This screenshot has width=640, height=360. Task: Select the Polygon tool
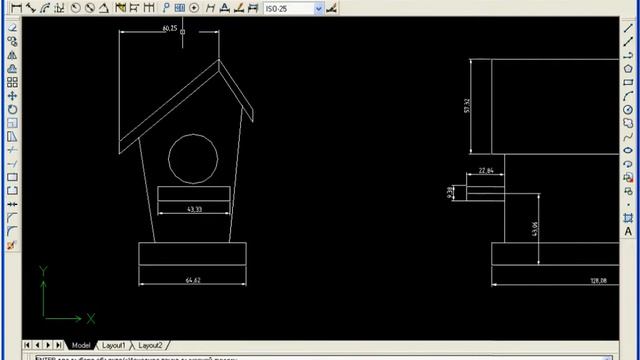628,69
